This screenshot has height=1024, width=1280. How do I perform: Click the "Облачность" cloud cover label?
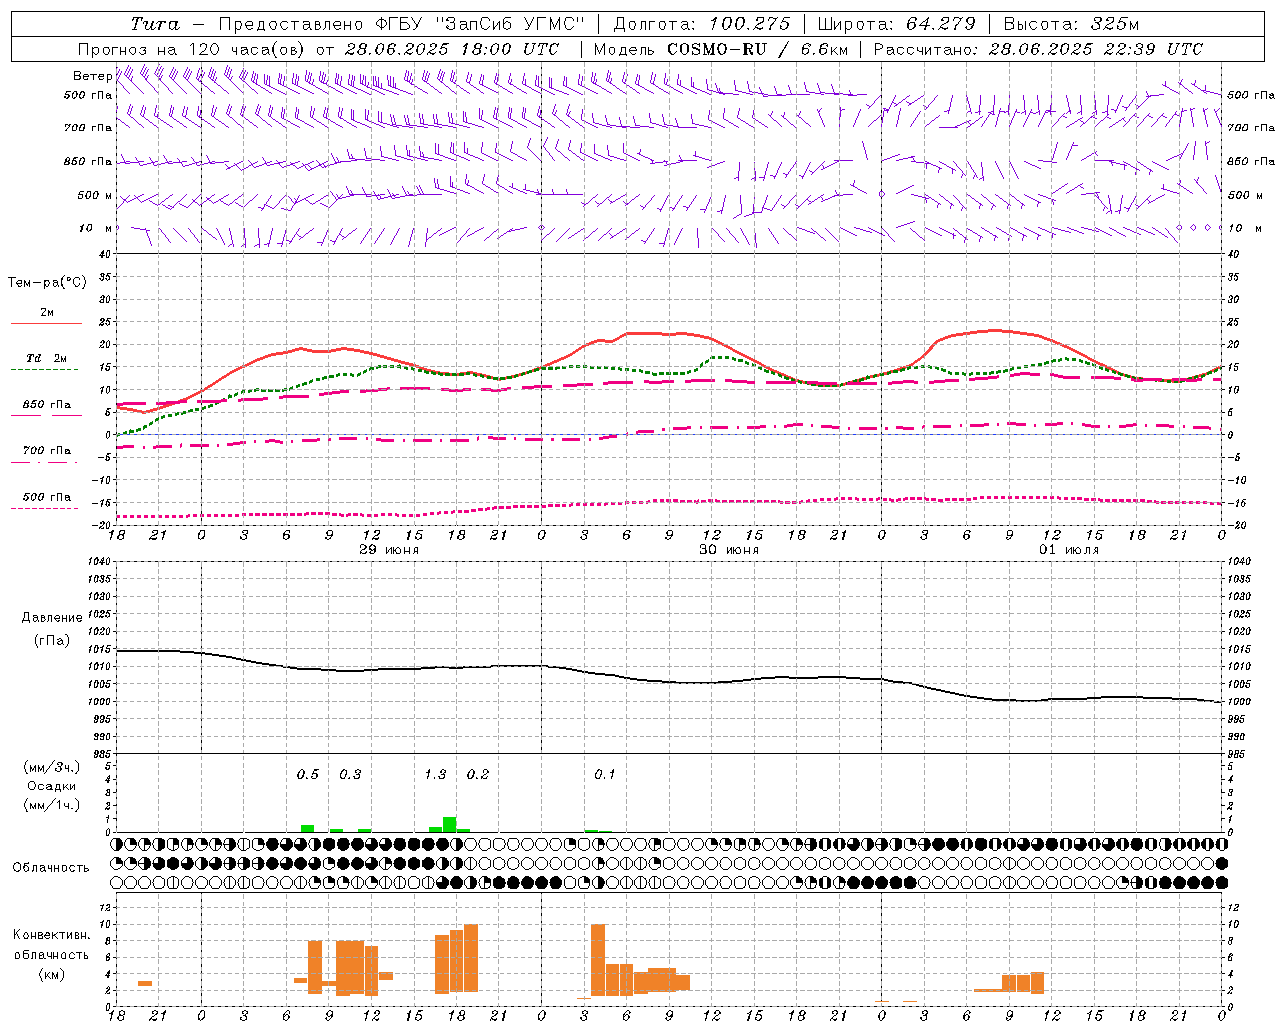51,868
